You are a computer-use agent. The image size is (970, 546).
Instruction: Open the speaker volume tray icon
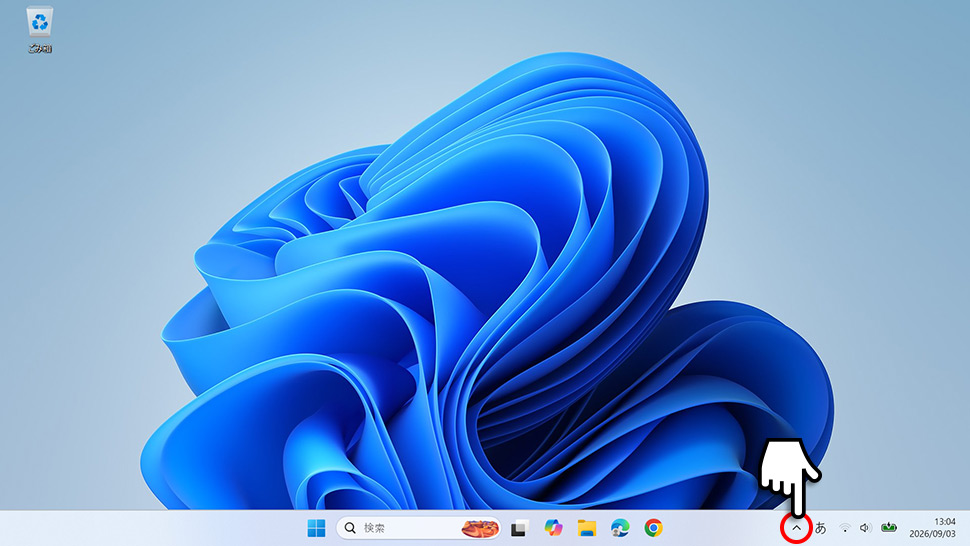[865, 528]
